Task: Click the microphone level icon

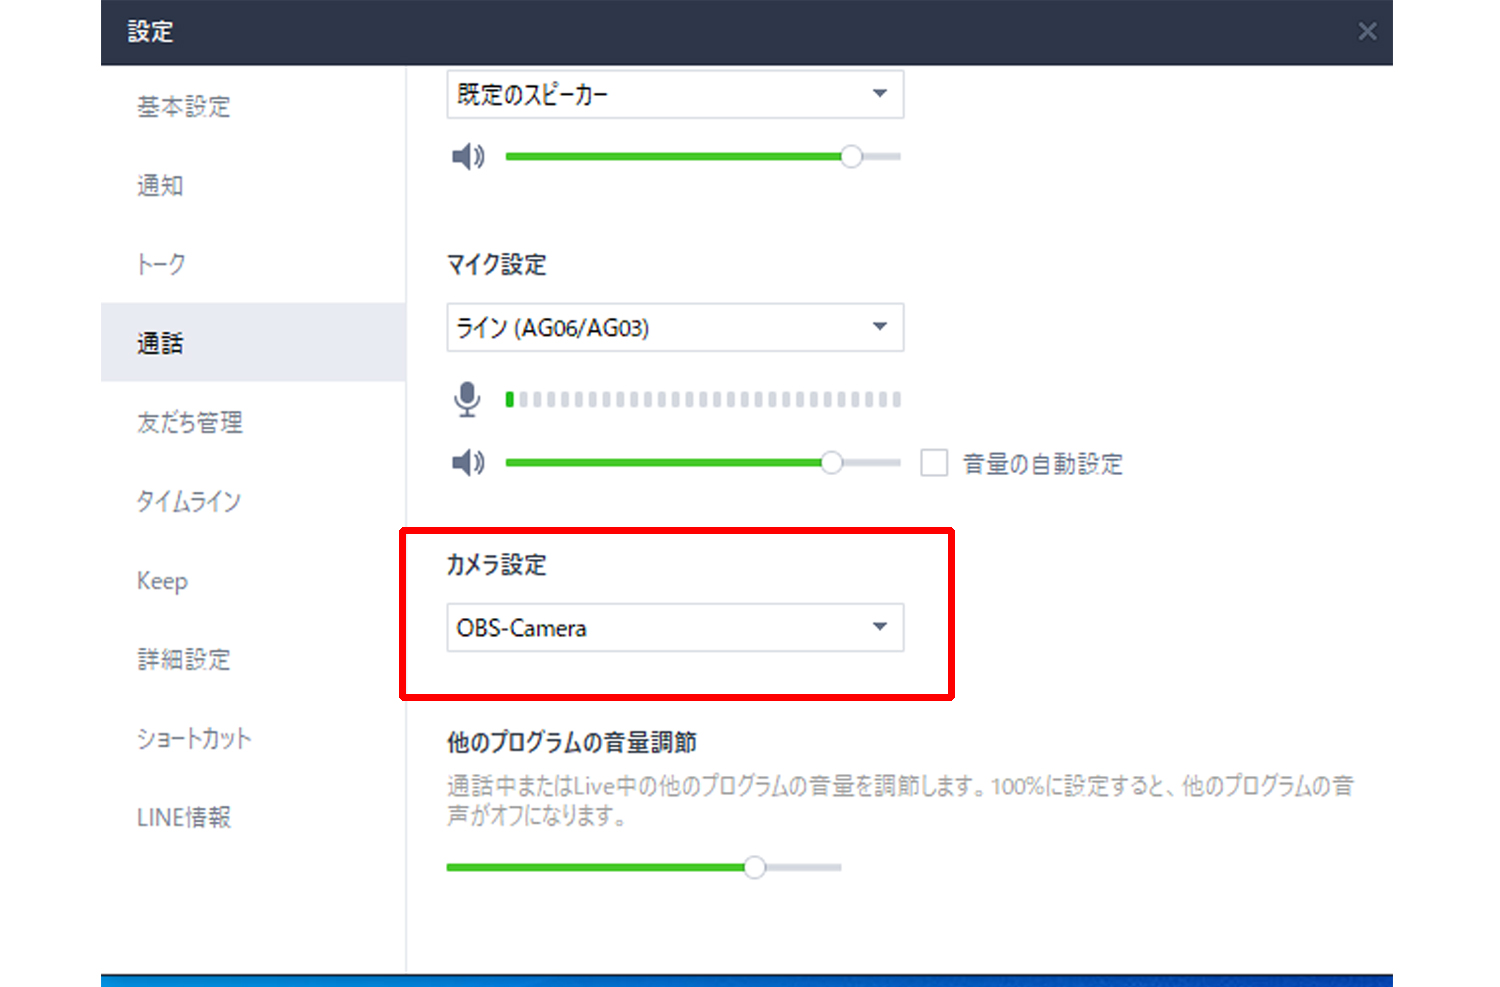Action: pos(467,399)
